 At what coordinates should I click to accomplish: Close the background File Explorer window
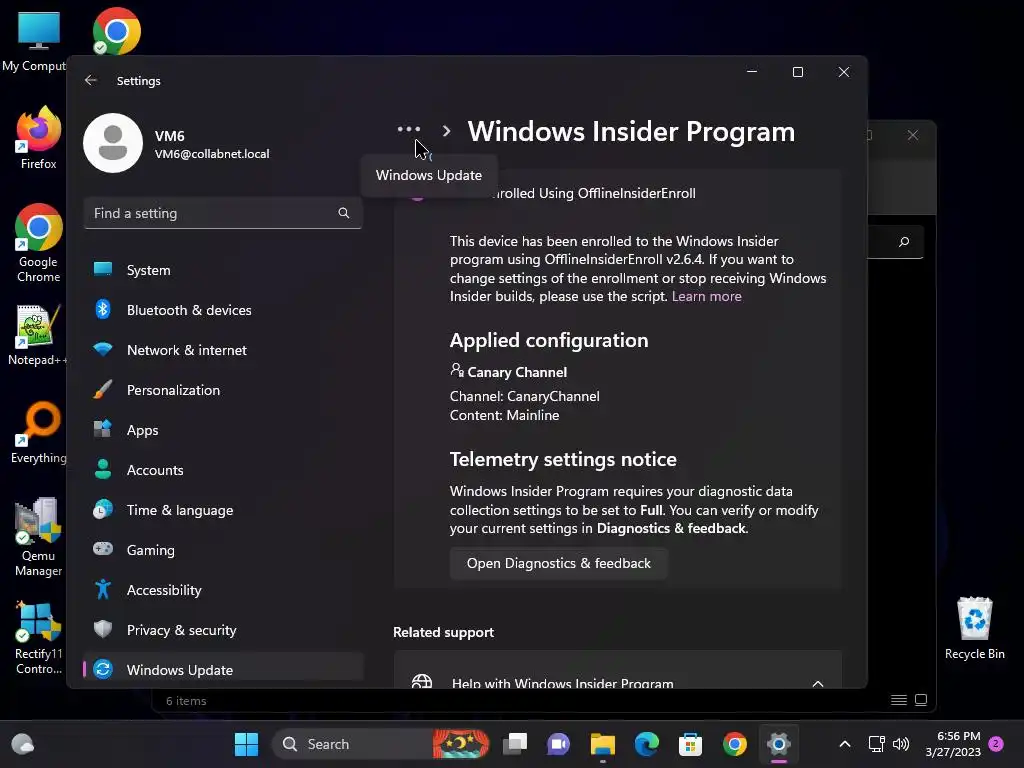[x=912, y=135]
